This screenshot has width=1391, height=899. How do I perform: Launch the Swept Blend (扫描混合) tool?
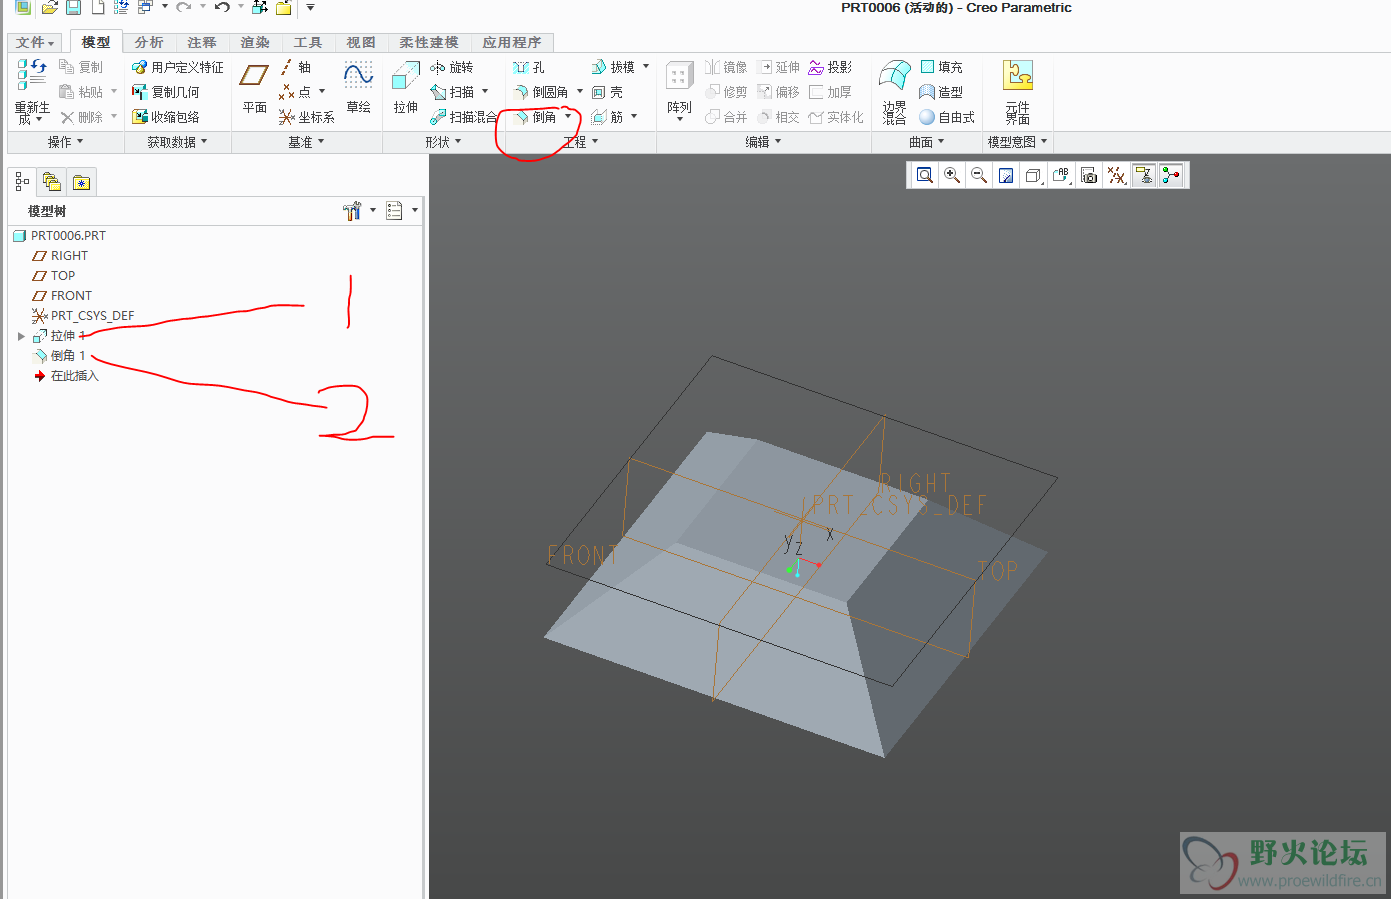(x=463, y=117)
